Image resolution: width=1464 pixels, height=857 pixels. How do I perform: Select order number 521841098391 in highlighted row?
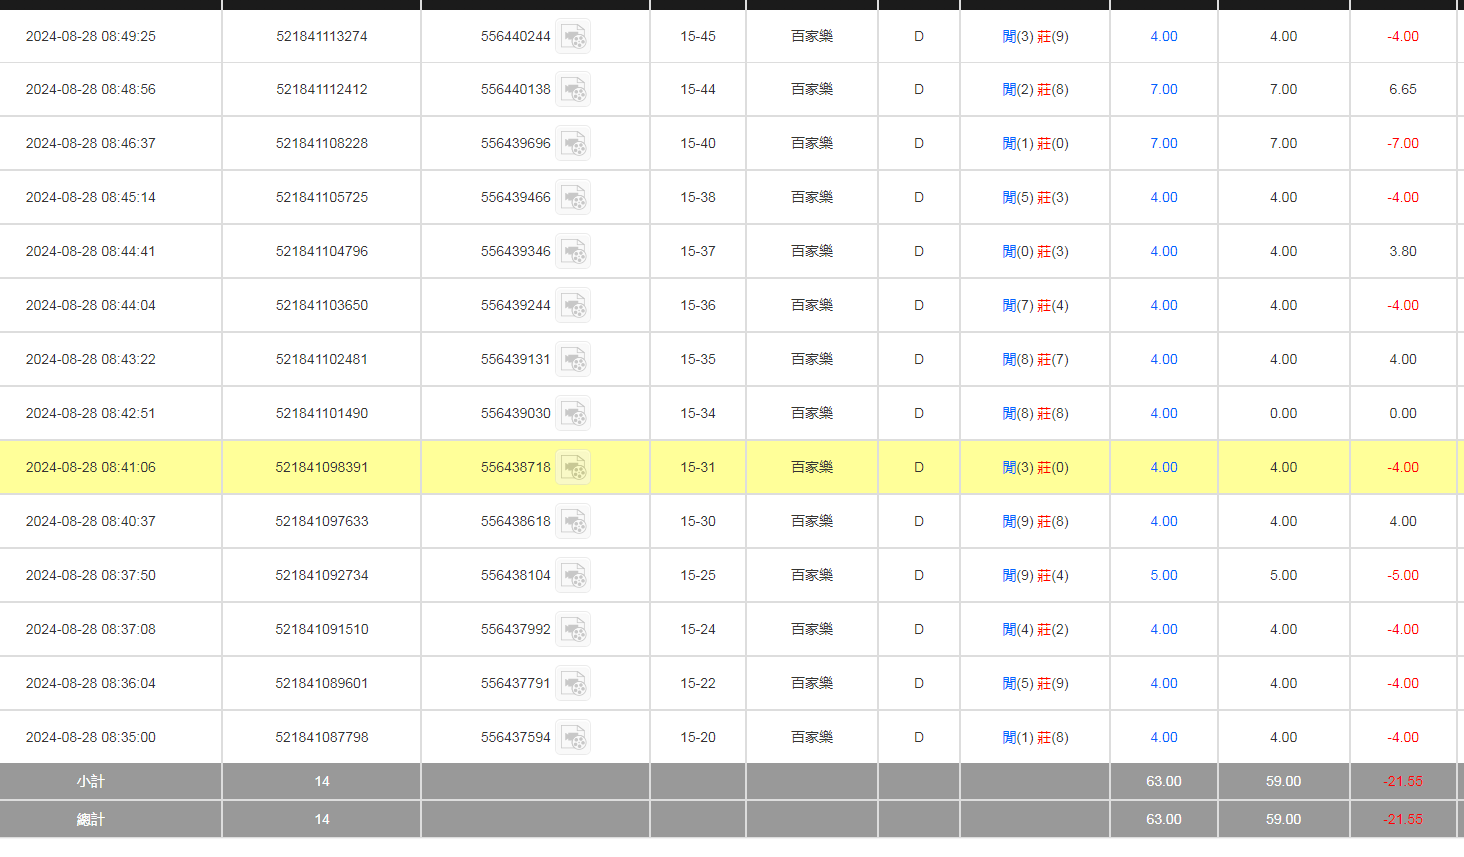322,467
